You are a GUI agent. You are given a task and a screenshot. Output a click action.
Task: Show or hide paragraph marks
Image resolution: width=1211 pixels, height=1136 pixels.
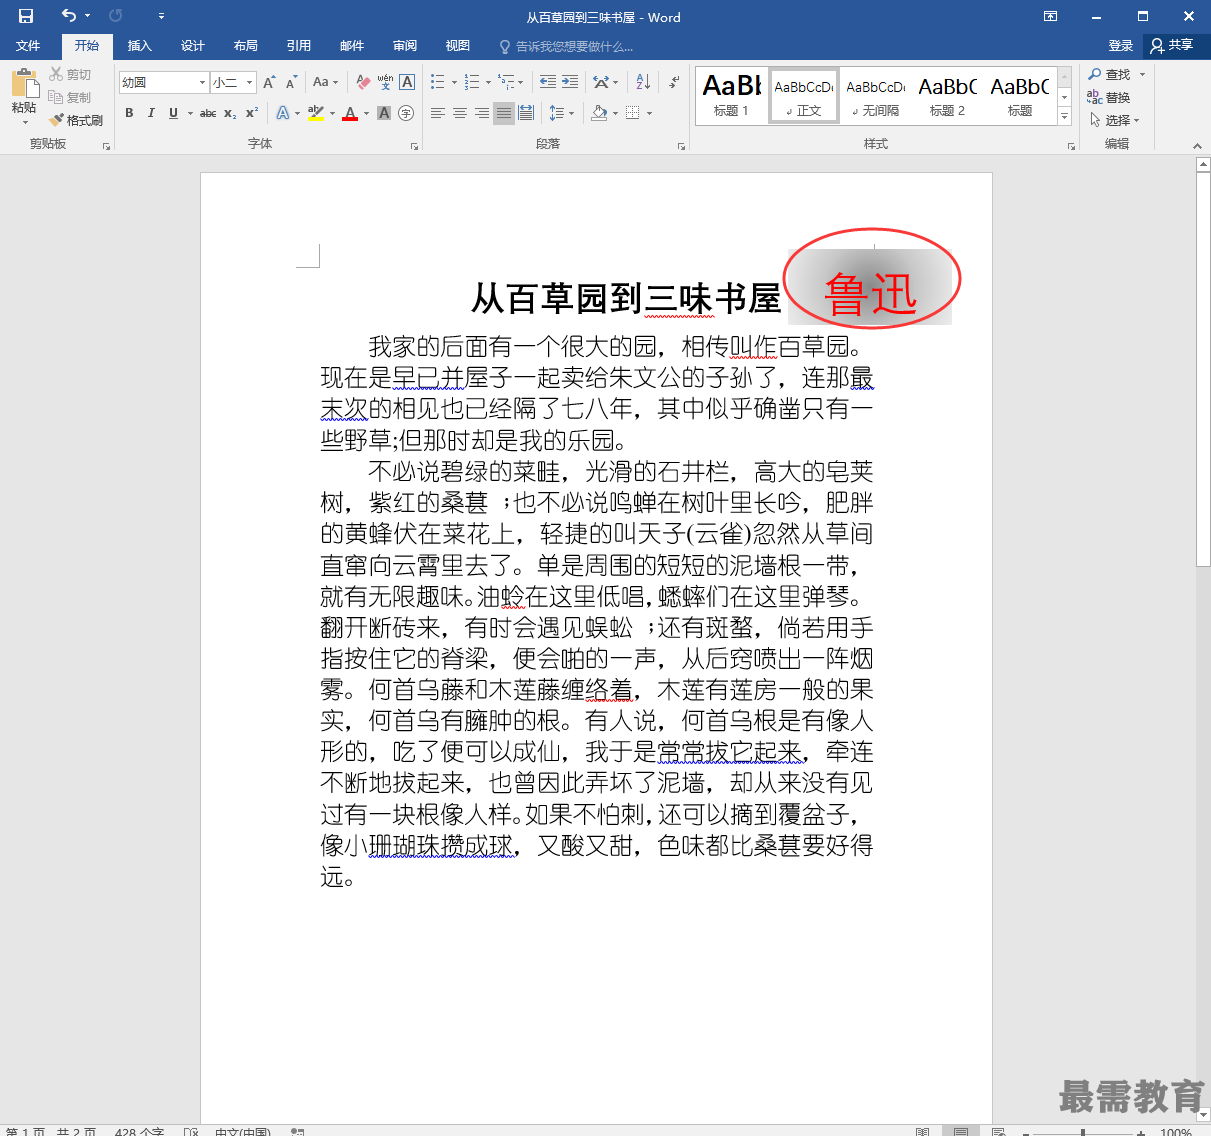pyautogui.click(x=675, y=82)
